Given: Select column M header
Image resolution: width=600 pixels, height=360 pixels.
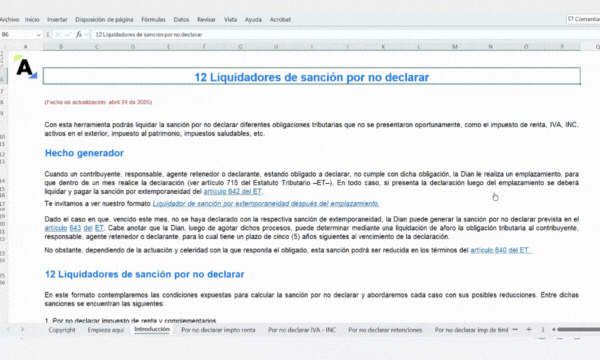Looking at the screenshot, I should (x=455, y=47).
